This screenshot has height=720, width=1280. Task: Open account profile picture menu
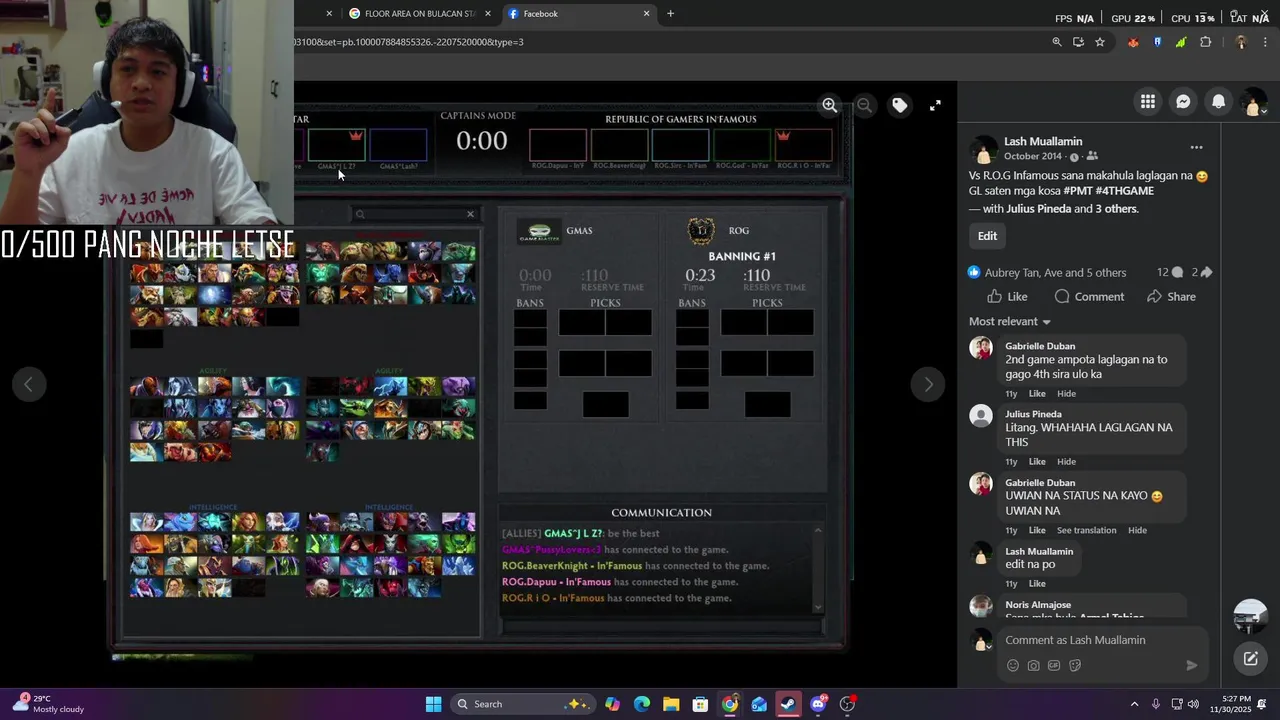pyautogui.click(x=1253, y=102)
